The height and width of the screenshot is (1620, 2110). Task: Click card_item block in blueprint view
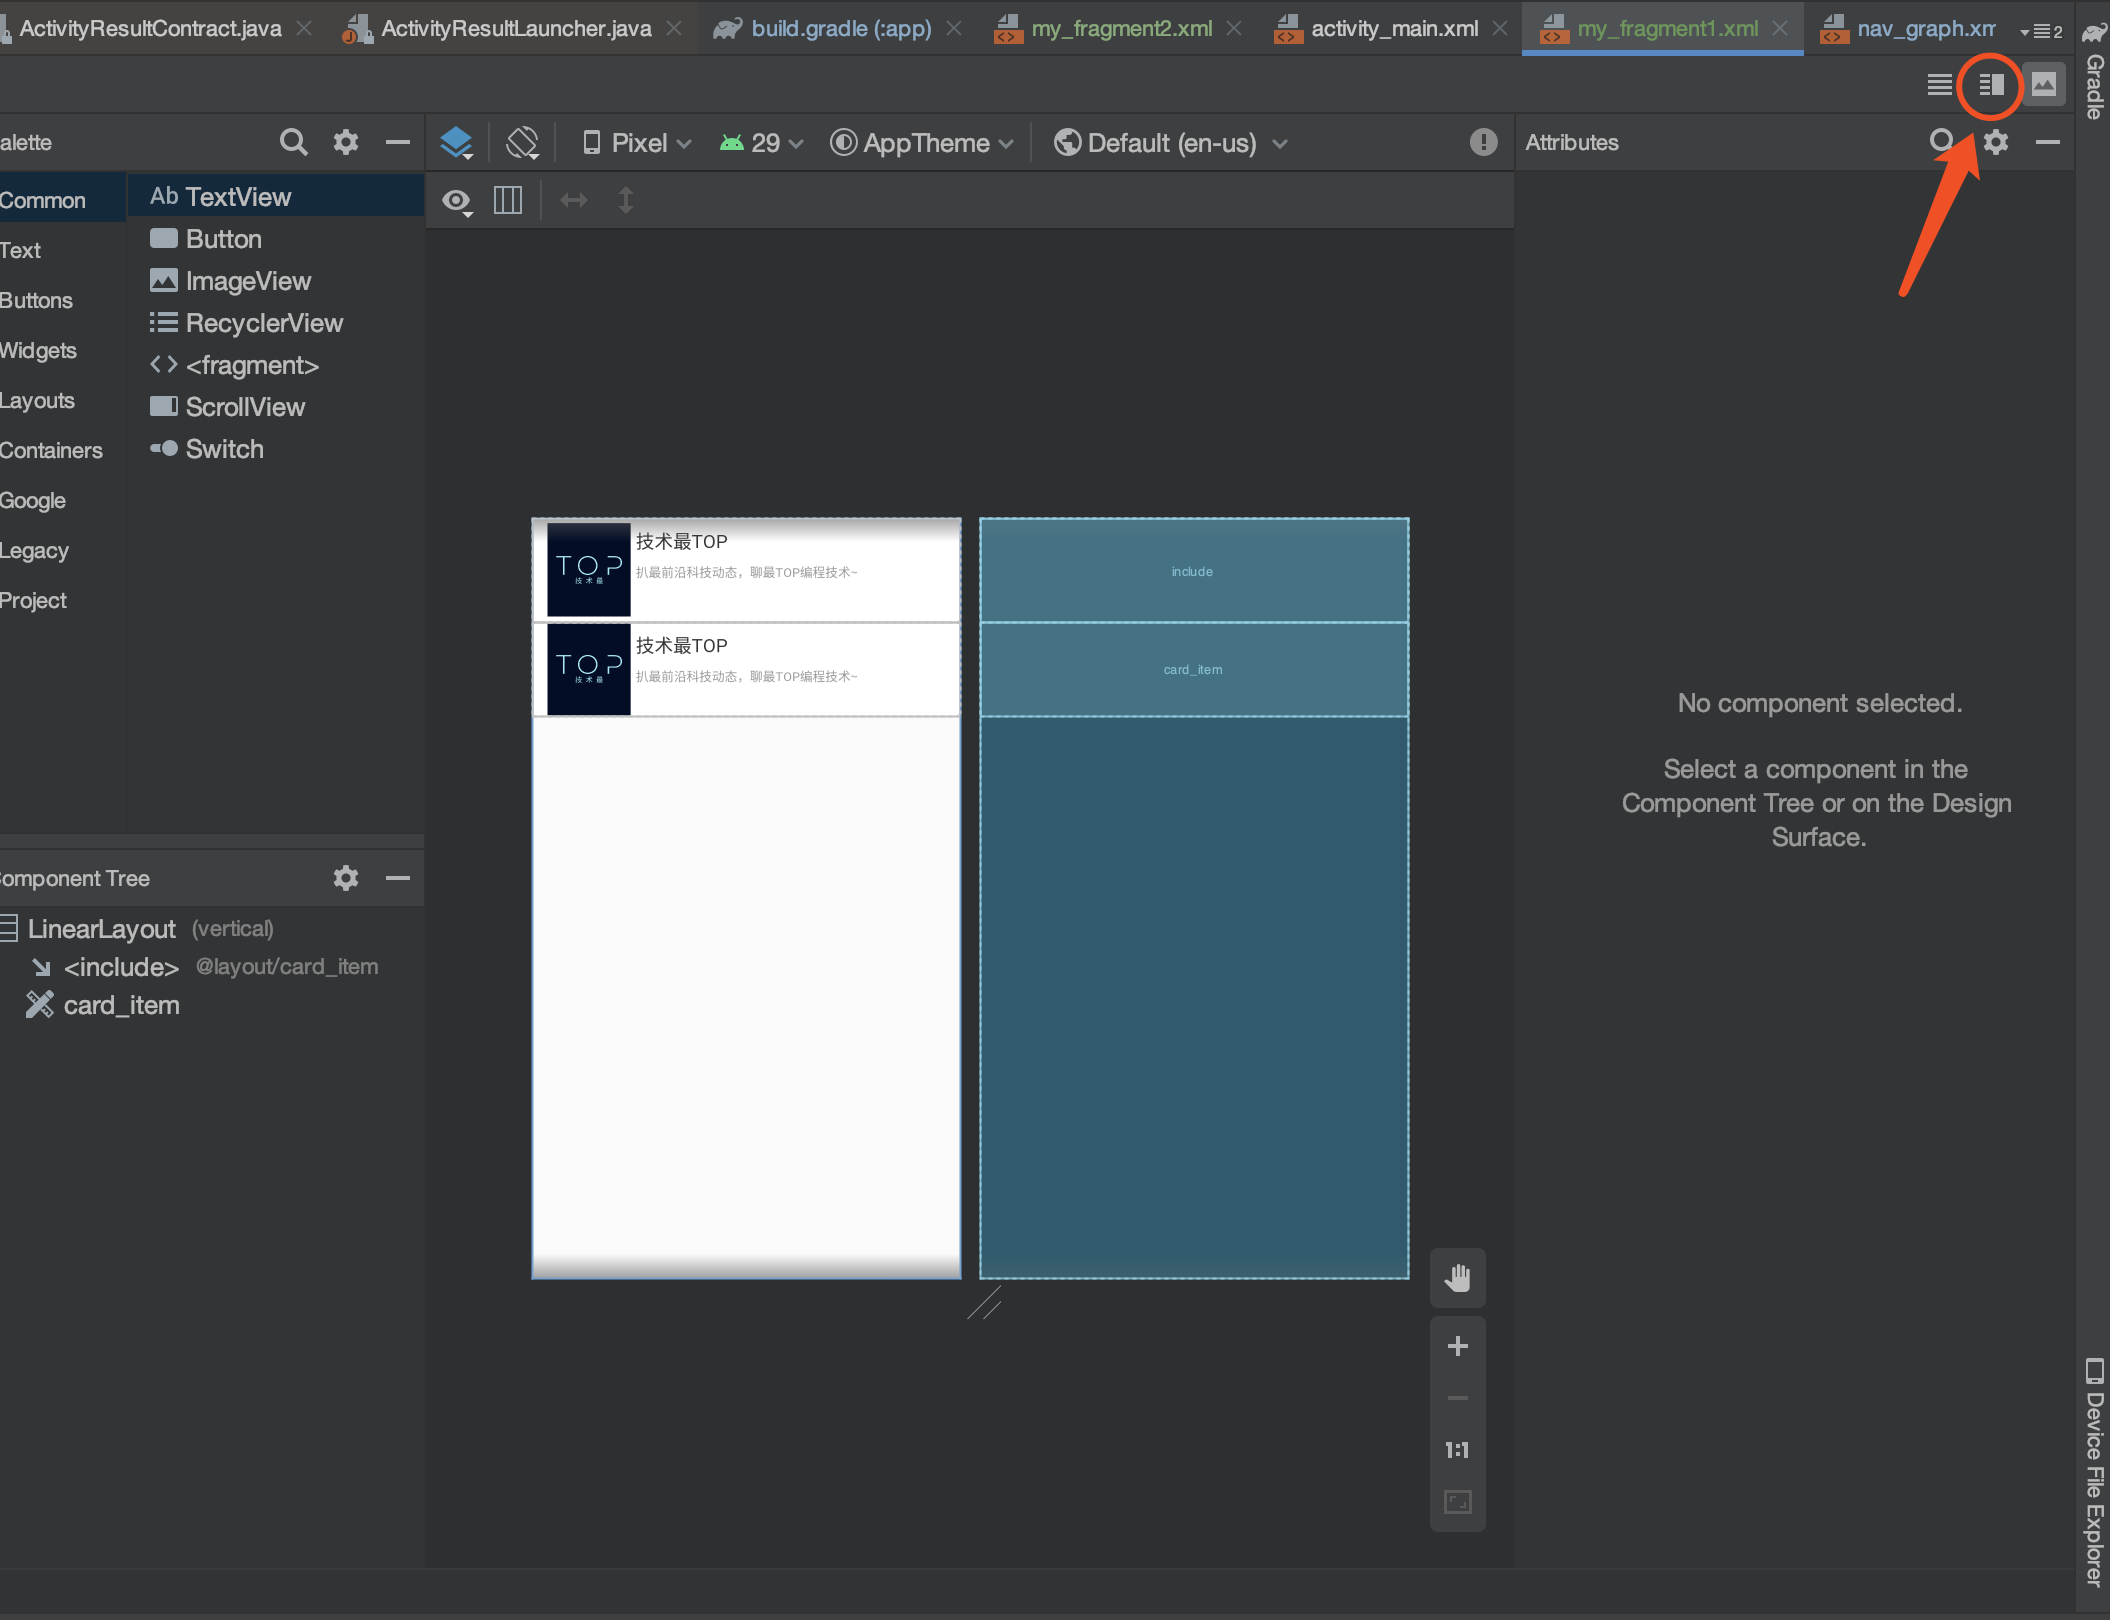tap(1194, 669)
